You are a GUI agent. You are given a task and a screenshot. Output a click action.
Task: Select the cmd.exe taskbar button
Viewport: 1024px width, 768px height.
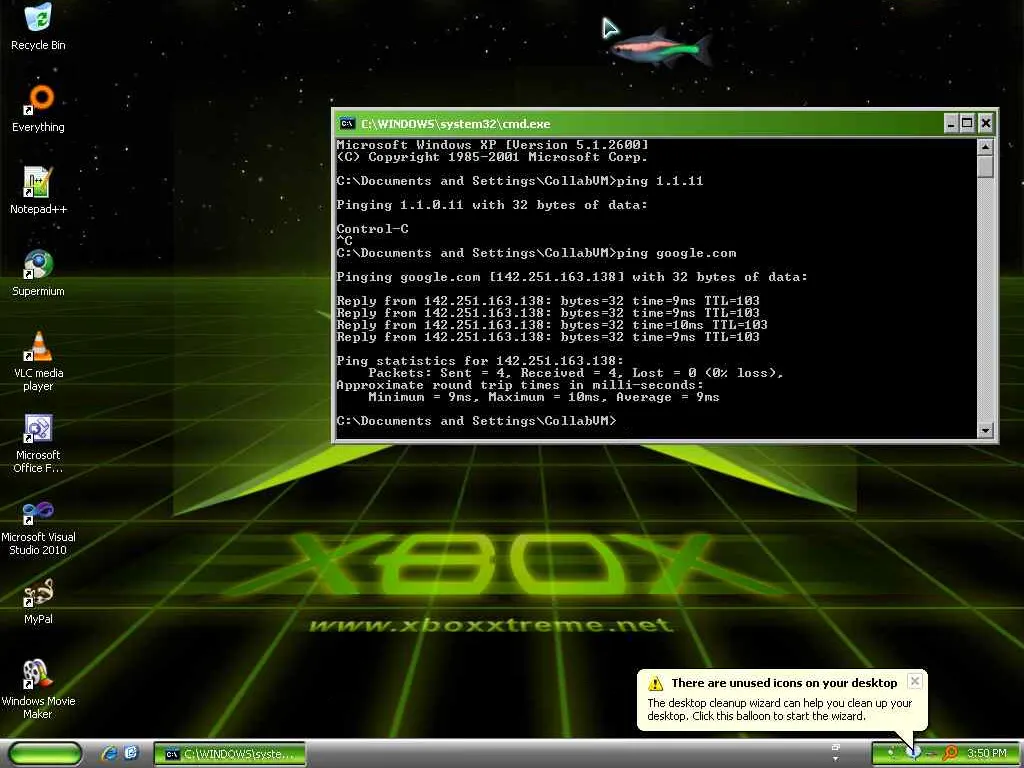click(229, 754)
